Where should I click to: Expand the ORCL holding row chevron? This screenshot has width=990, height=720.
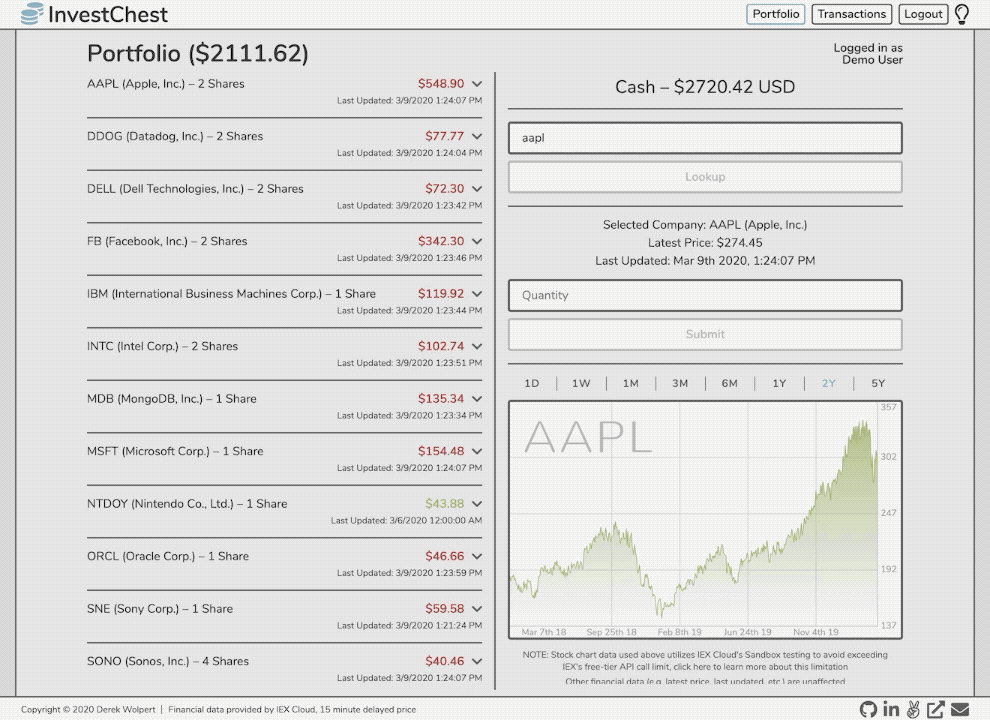click(x=477, y=556)
